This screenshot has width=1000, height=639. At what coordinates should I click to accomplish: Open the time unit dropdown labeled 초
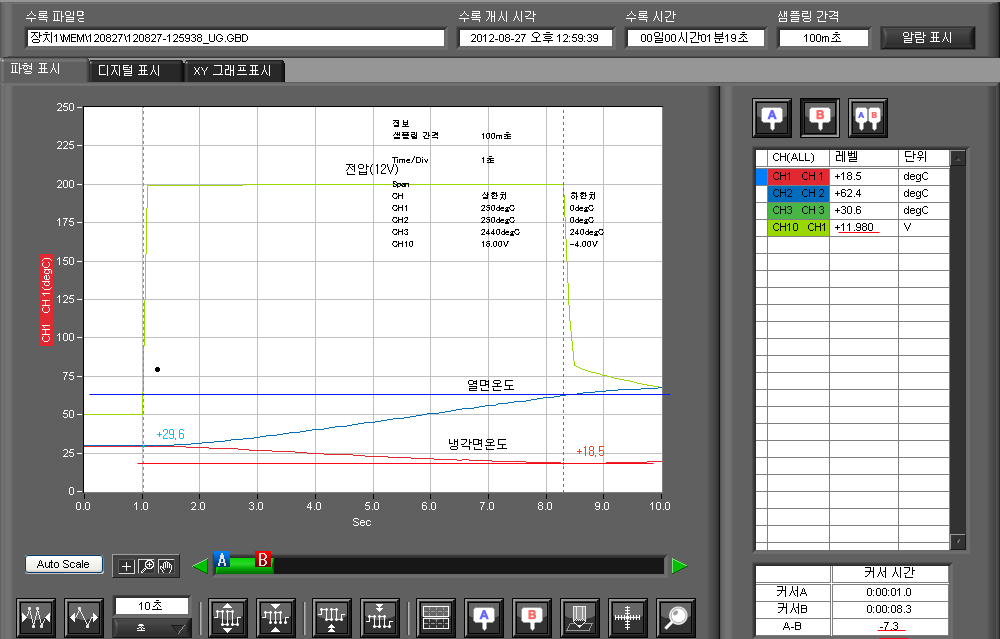tap(152, 627)
